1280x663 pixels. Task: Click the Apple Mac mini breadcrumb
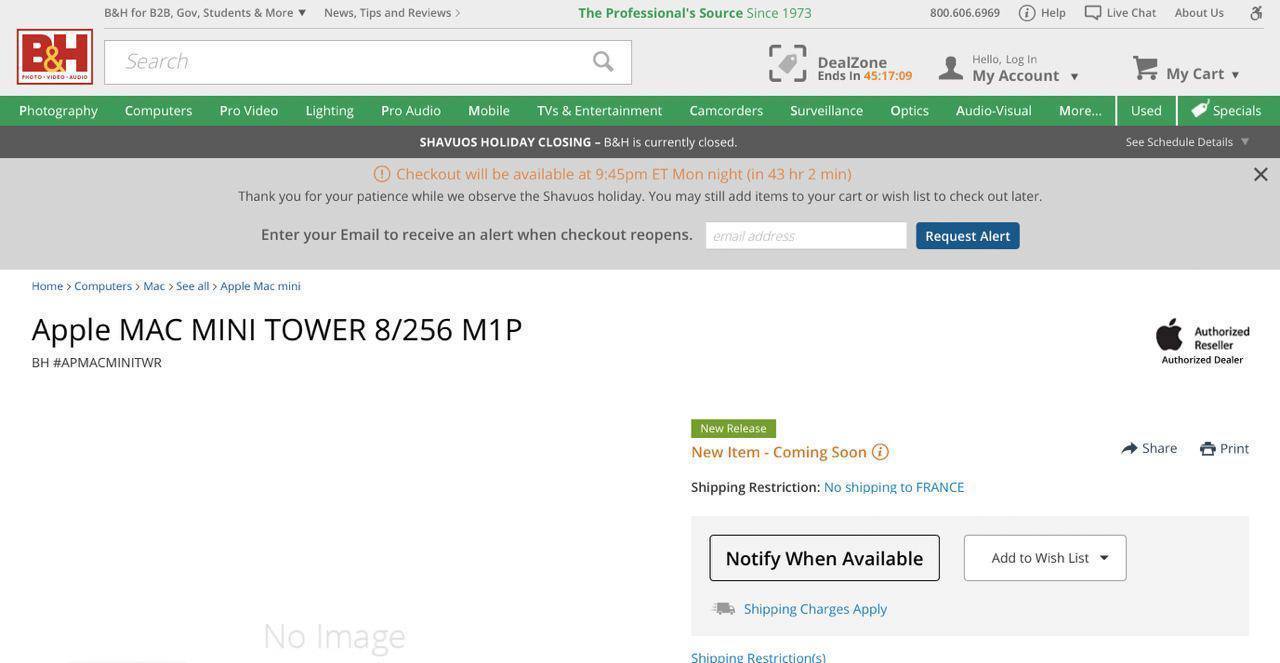(x=260, y=286)
